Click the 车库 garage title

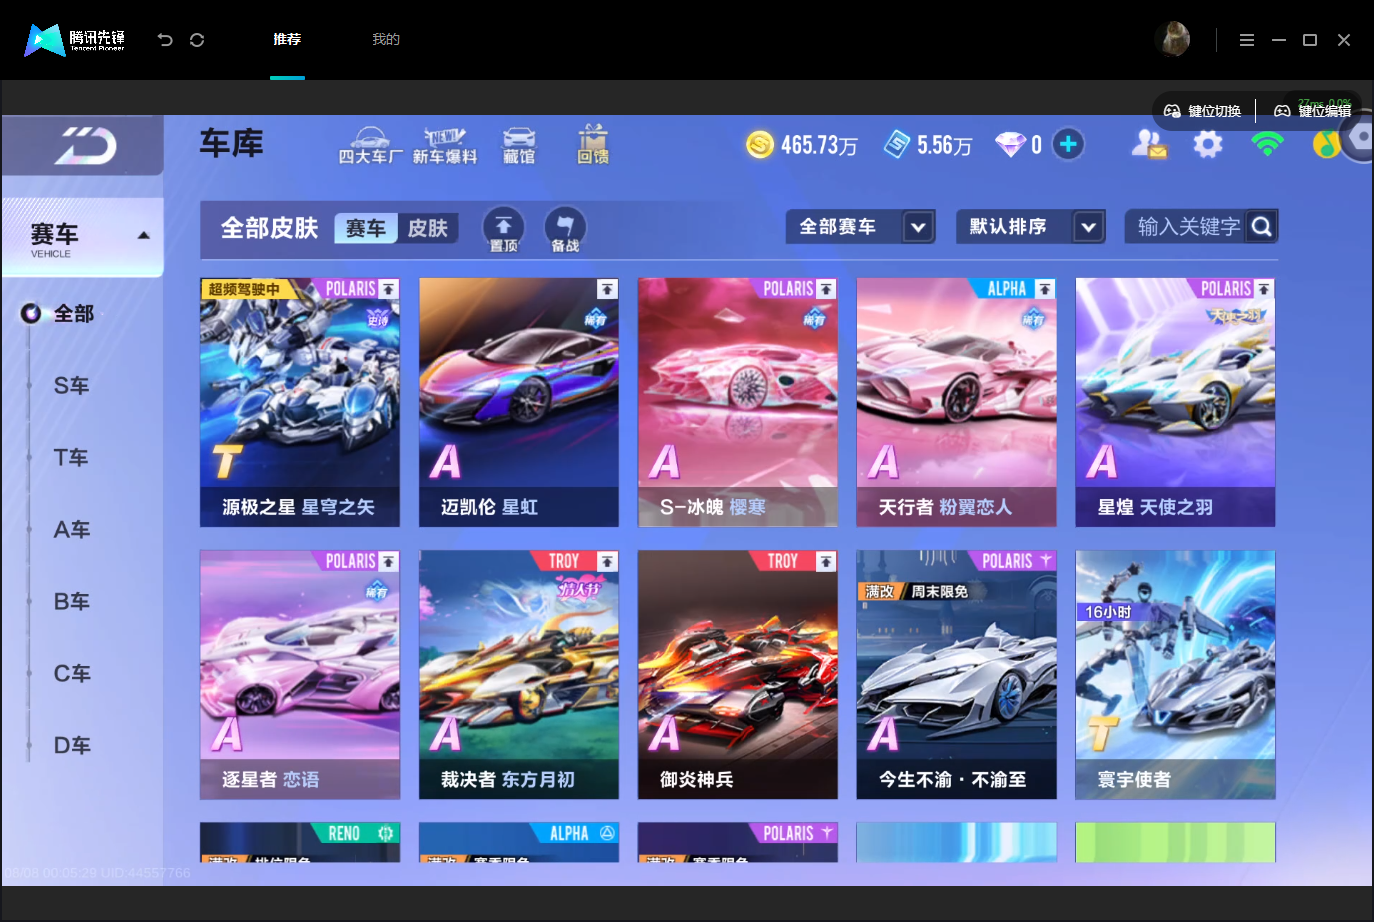pos(231,143)
